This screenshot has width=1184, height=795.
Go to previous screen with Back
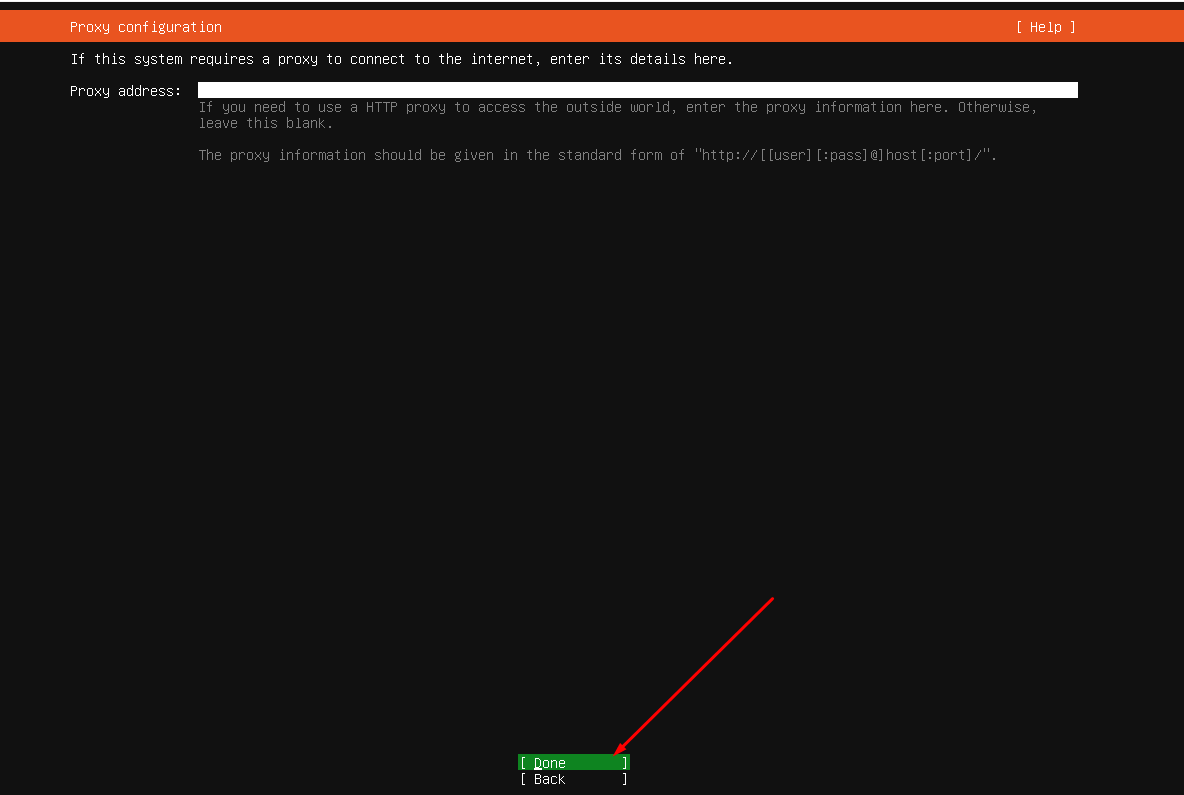[574, 779]
